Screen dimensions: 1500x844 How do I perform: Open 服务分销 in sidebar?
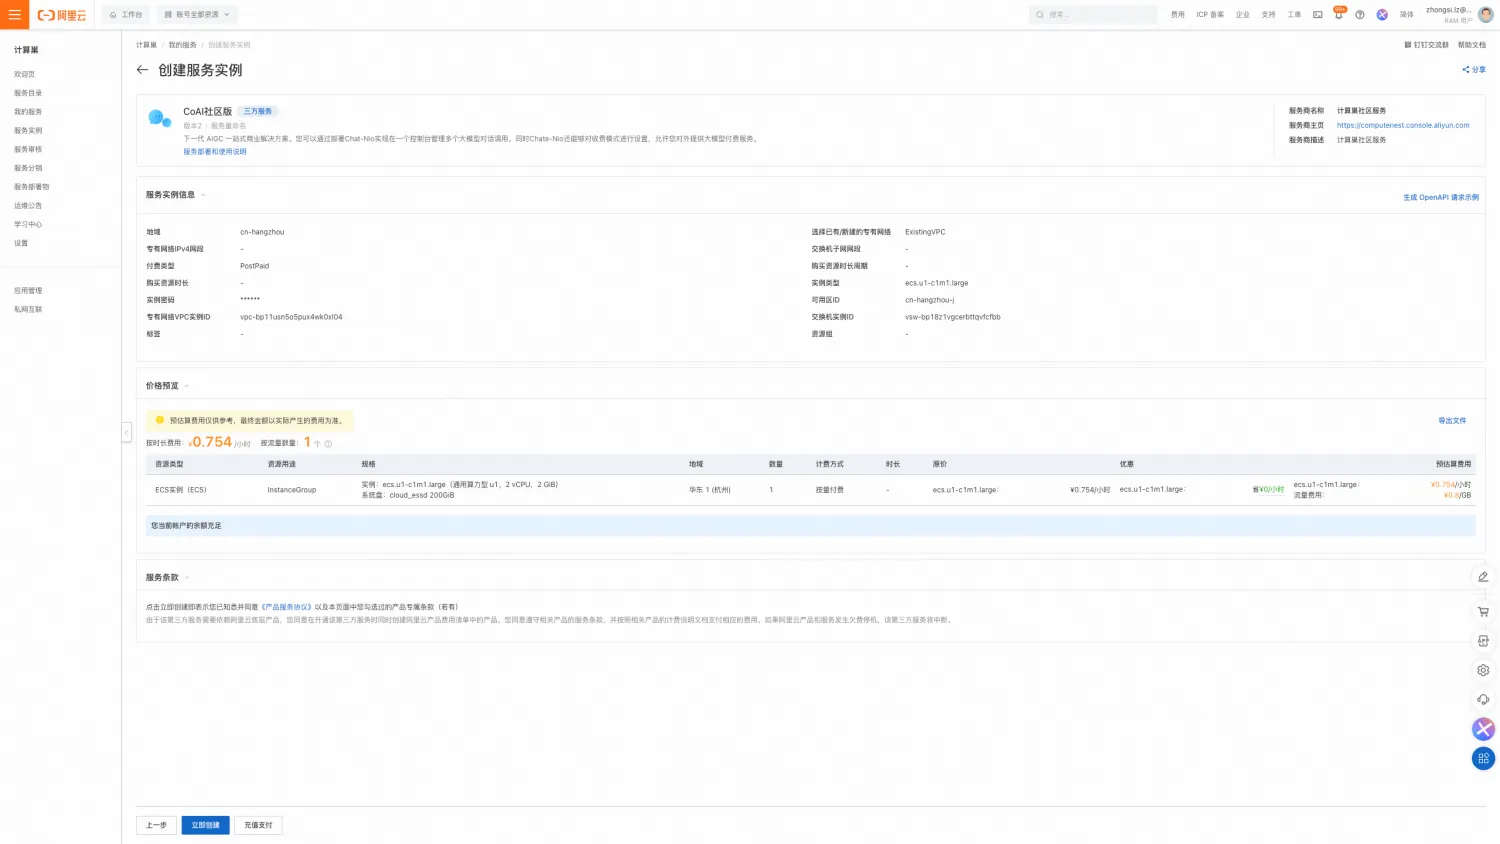(x=28, y=168)
